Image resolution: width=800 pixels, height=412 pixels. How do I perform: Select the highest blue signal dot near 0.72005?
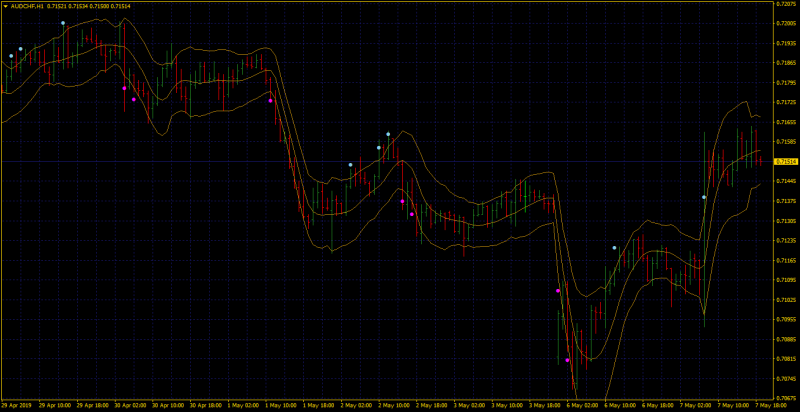tap(63, 23)
